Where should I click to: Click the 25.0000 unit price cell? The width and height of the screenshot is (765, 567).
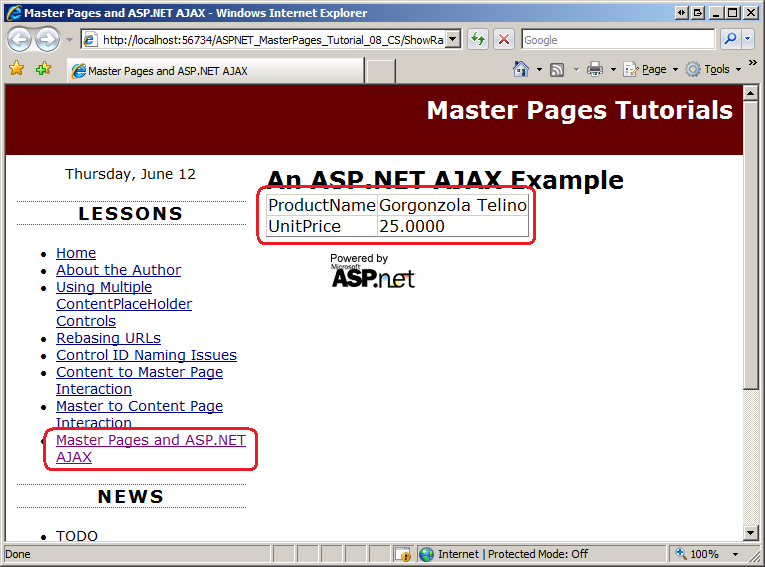(453, 226)
